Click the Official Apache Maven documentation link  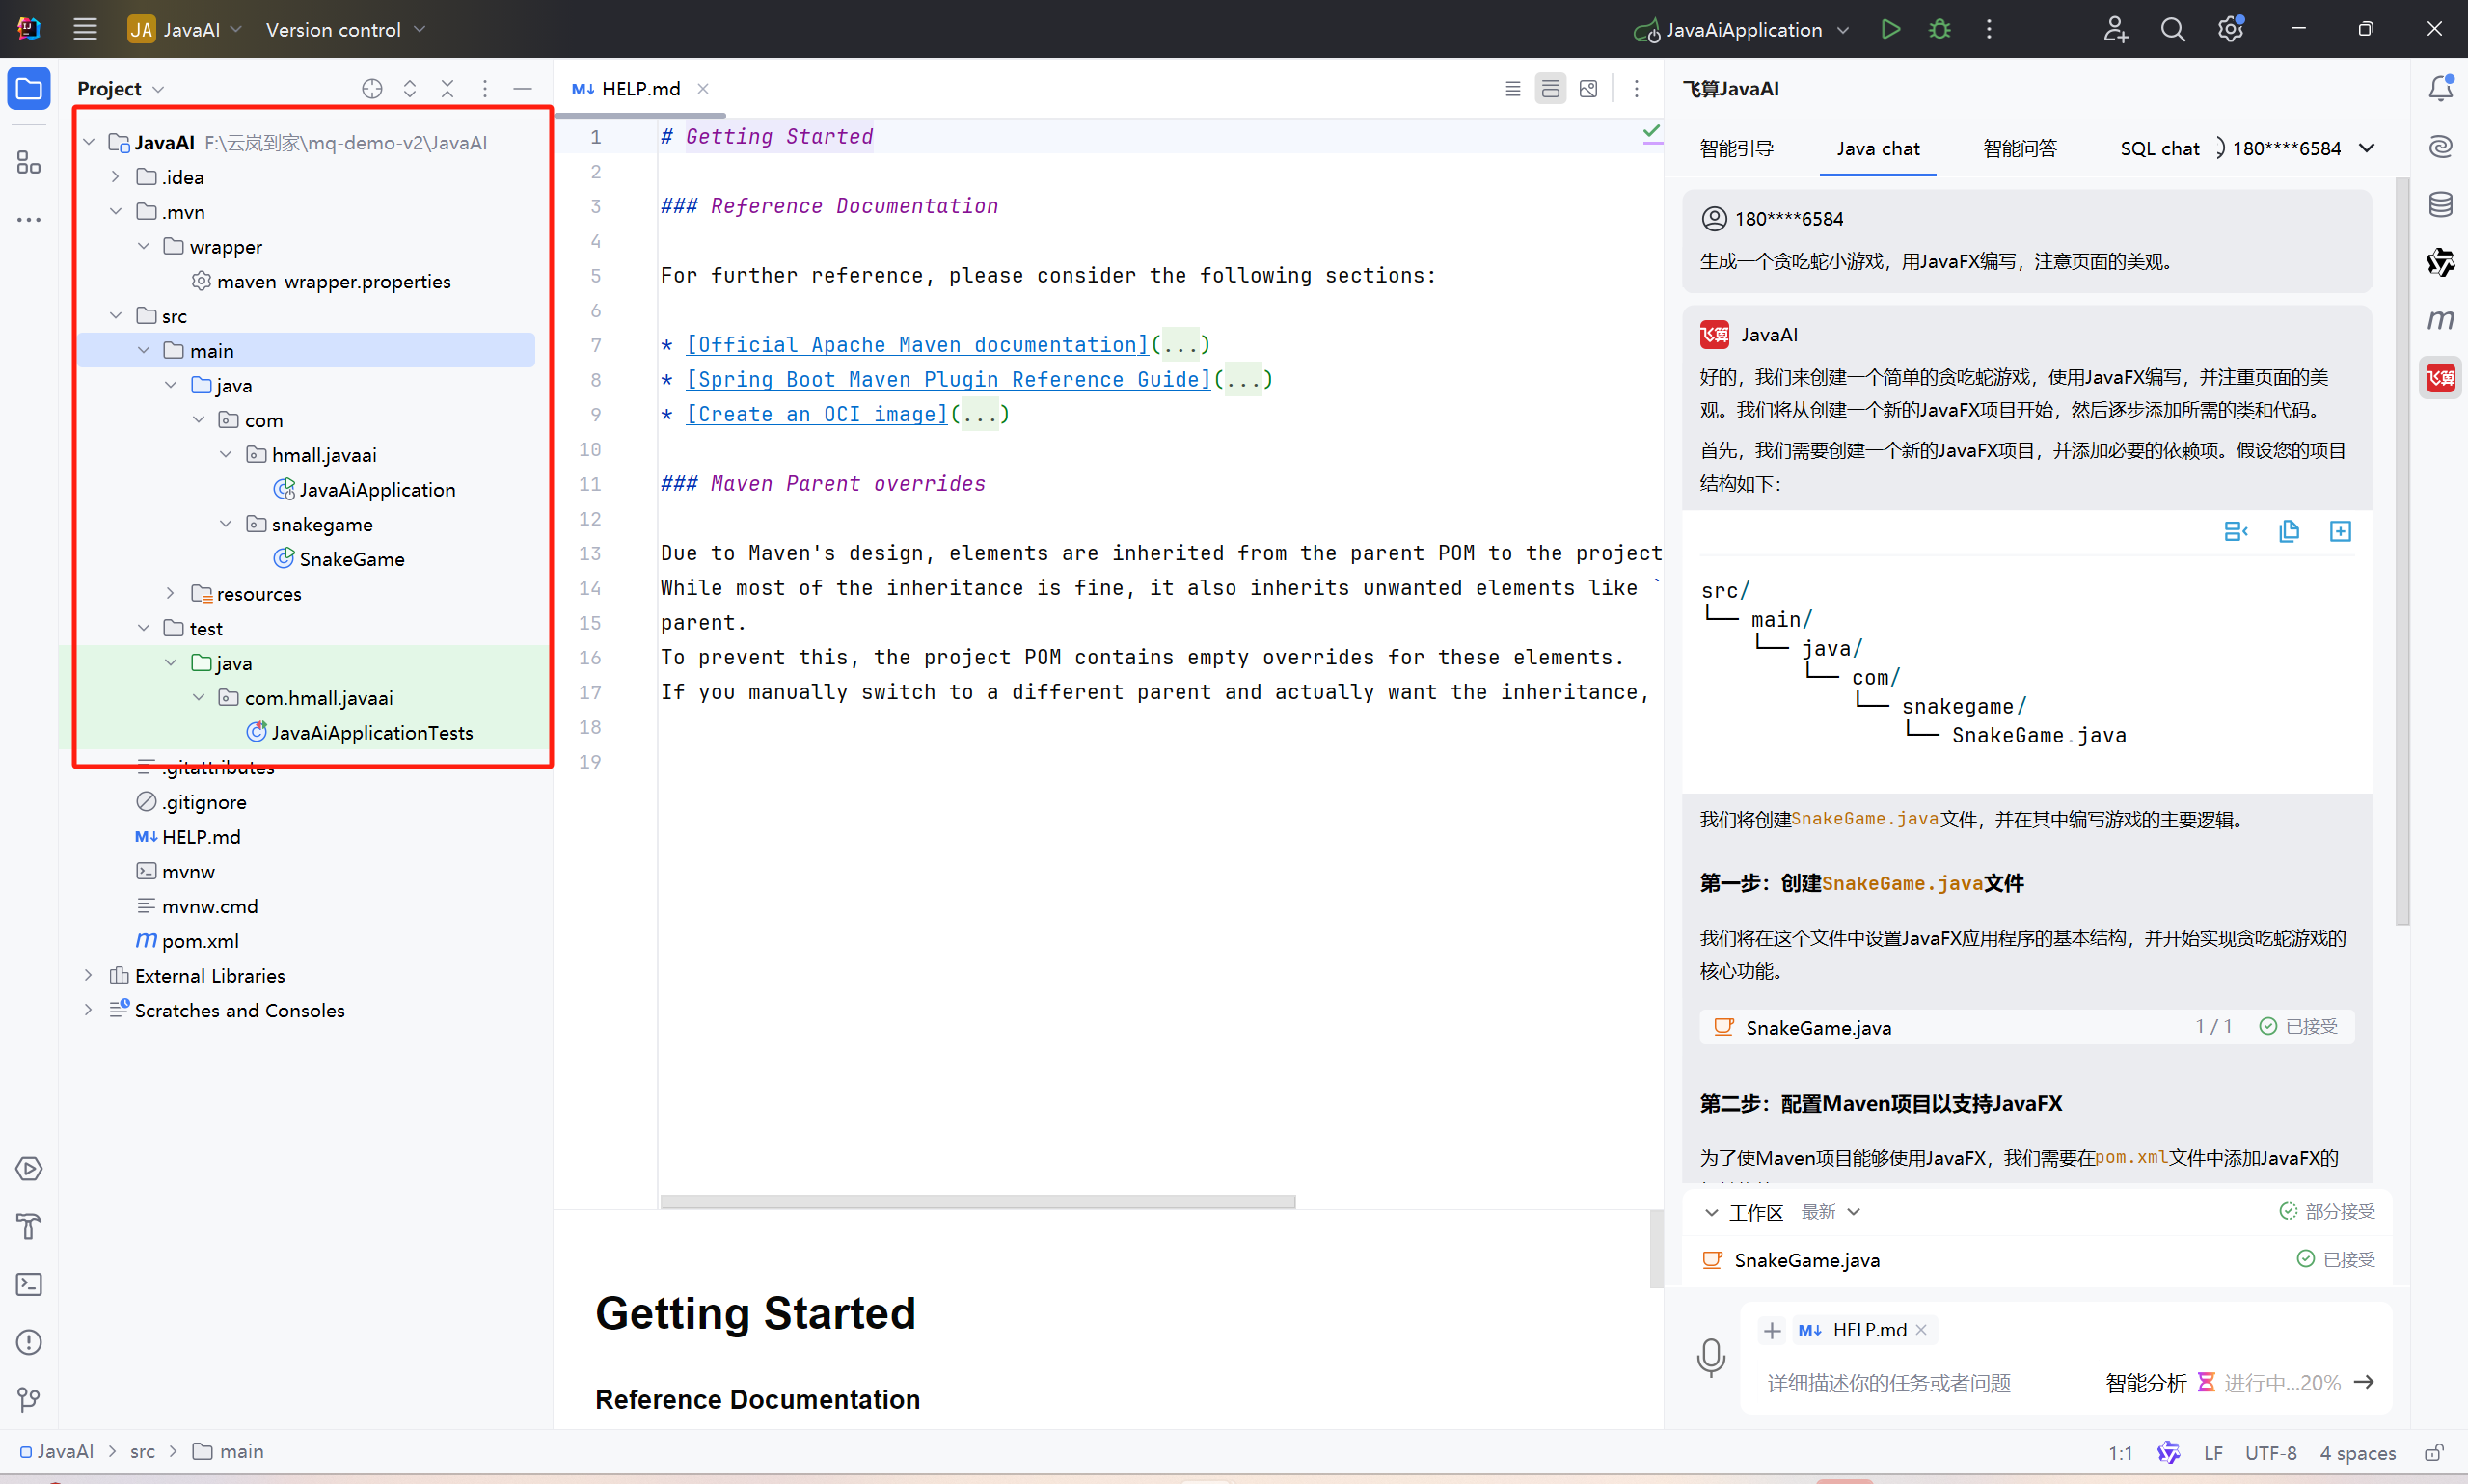917,345
